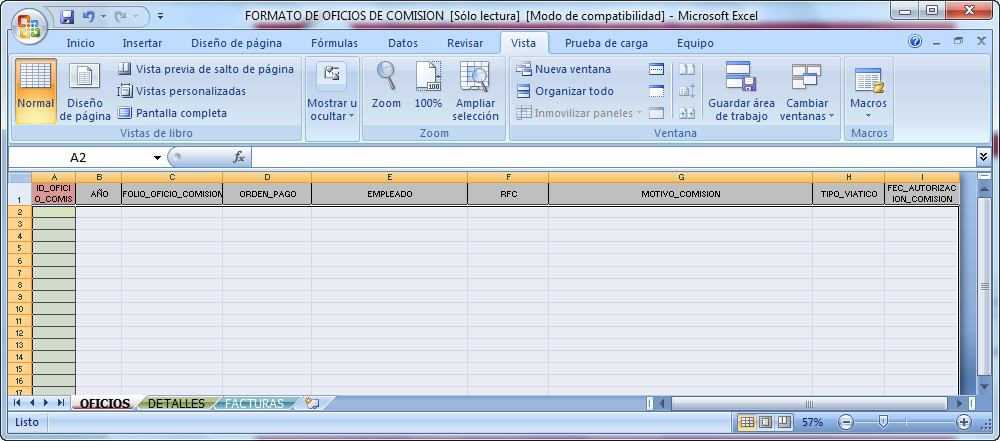Click the zoom slider handle
This screenshot has height=441, width=1000.
[x=883, y=422]
